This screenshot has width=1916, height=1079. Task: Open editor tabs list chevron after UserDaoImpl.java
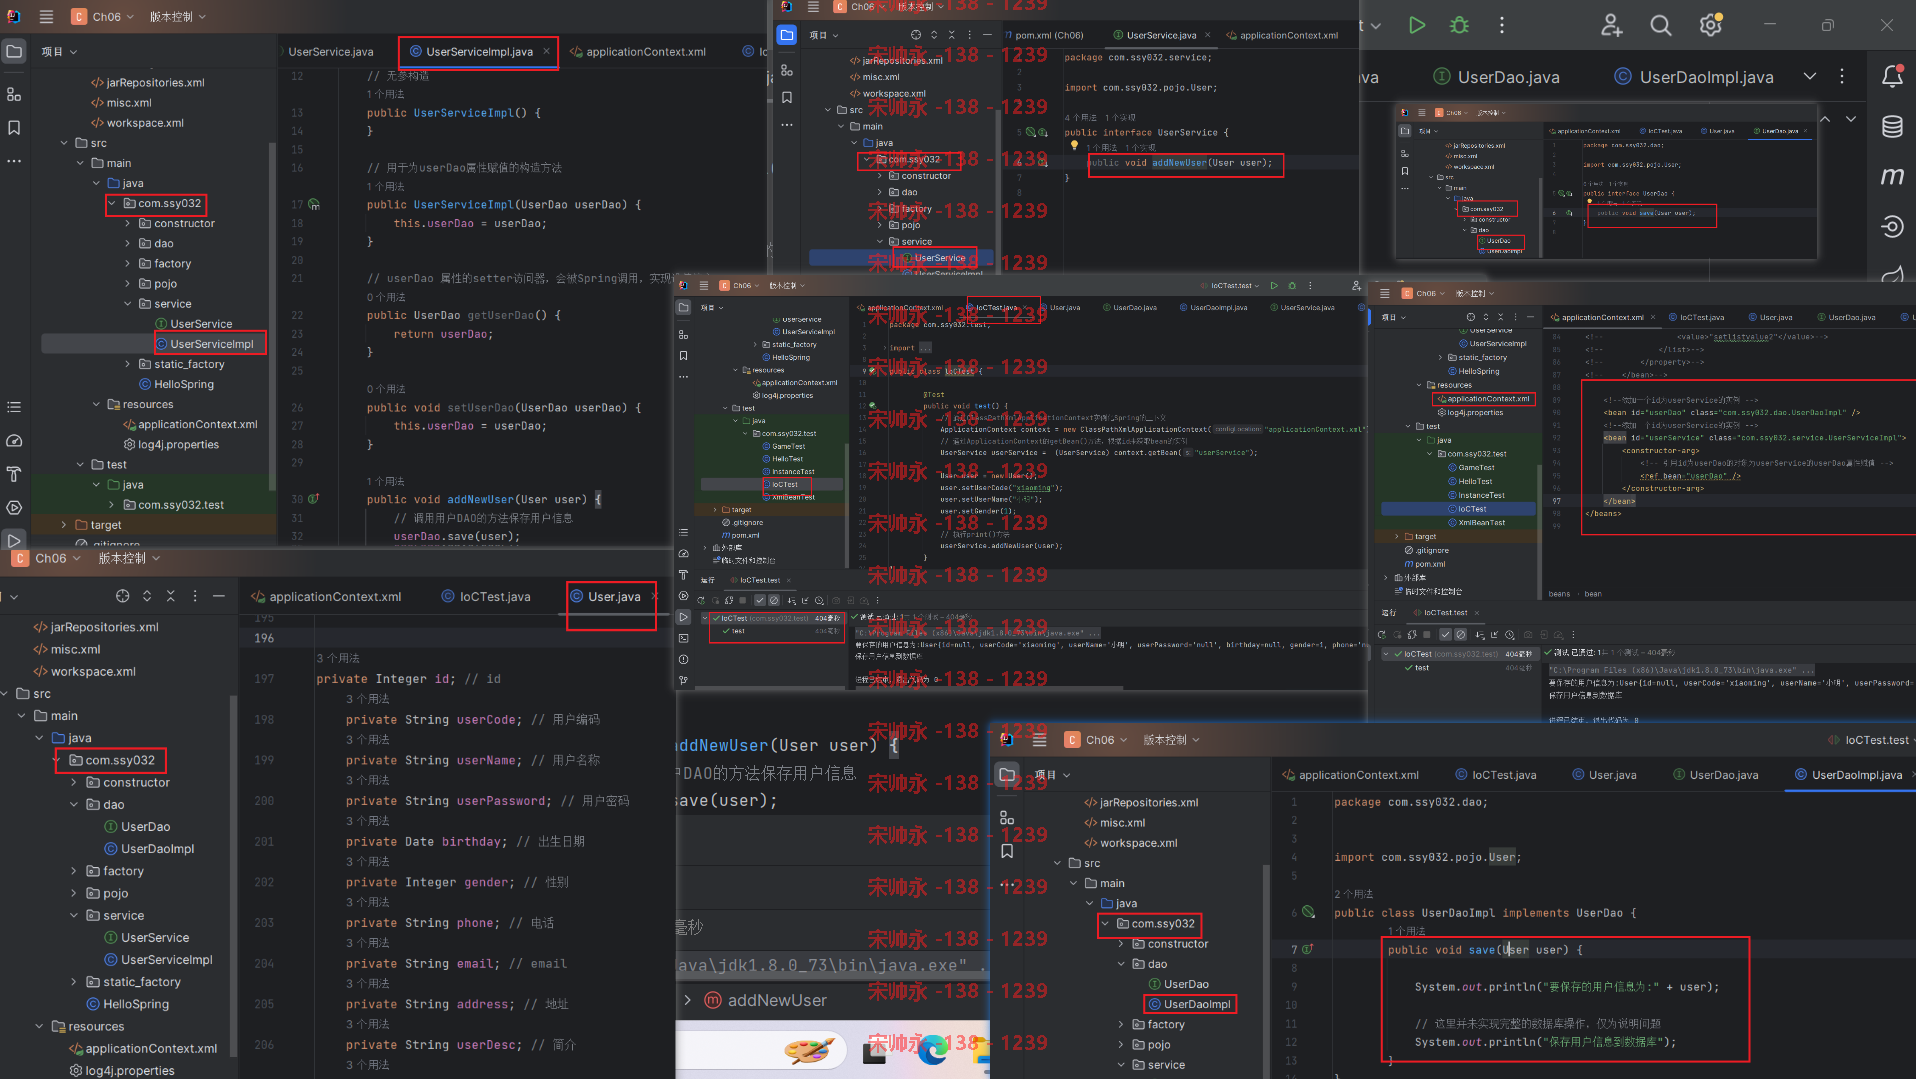coord(1810,76)
